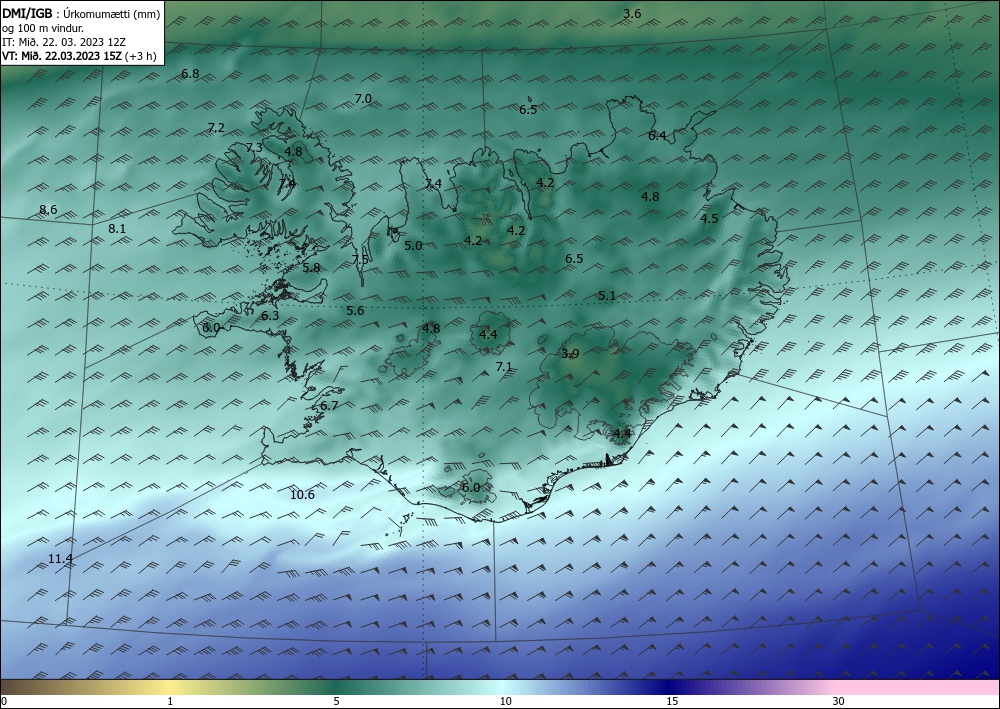Image resolution: width=1000 pixels, height=709 pixels.
Task: Click the colorbar tick label 5
Action: [336, 701]
